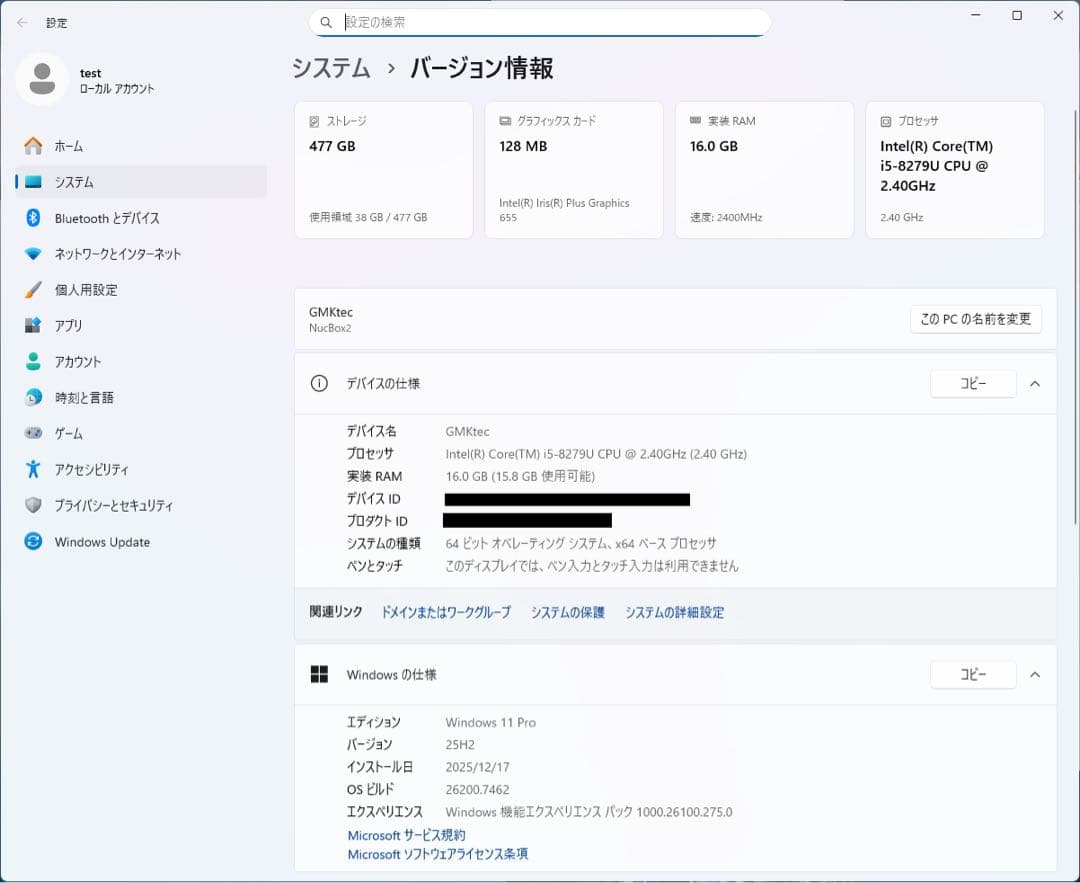This screenshot has height=883, width=1080.
Task: Collapse the Windows の仕様 section
Action: 1035,674
